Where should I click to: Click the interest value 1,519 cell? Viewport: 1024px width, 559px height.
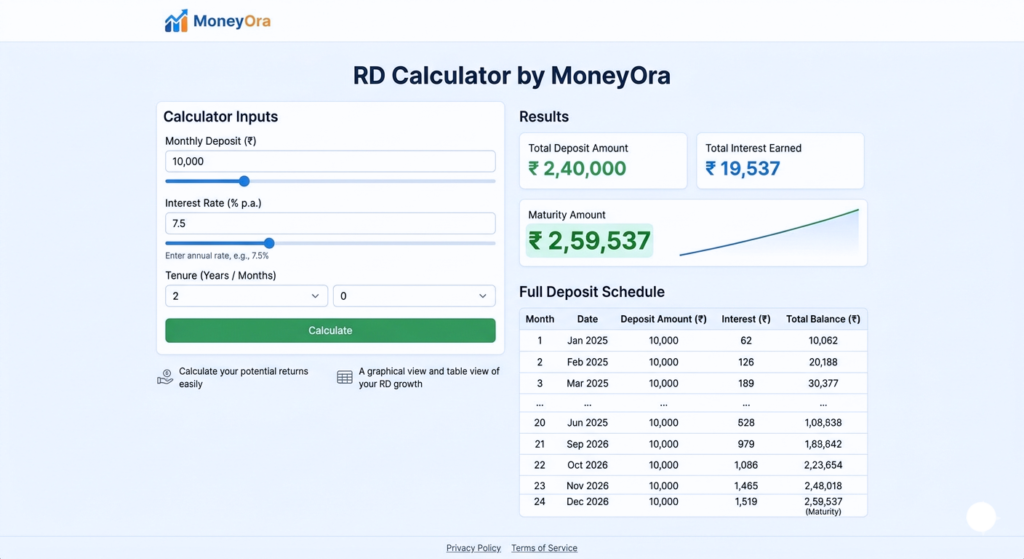click(x=746, y=502)
